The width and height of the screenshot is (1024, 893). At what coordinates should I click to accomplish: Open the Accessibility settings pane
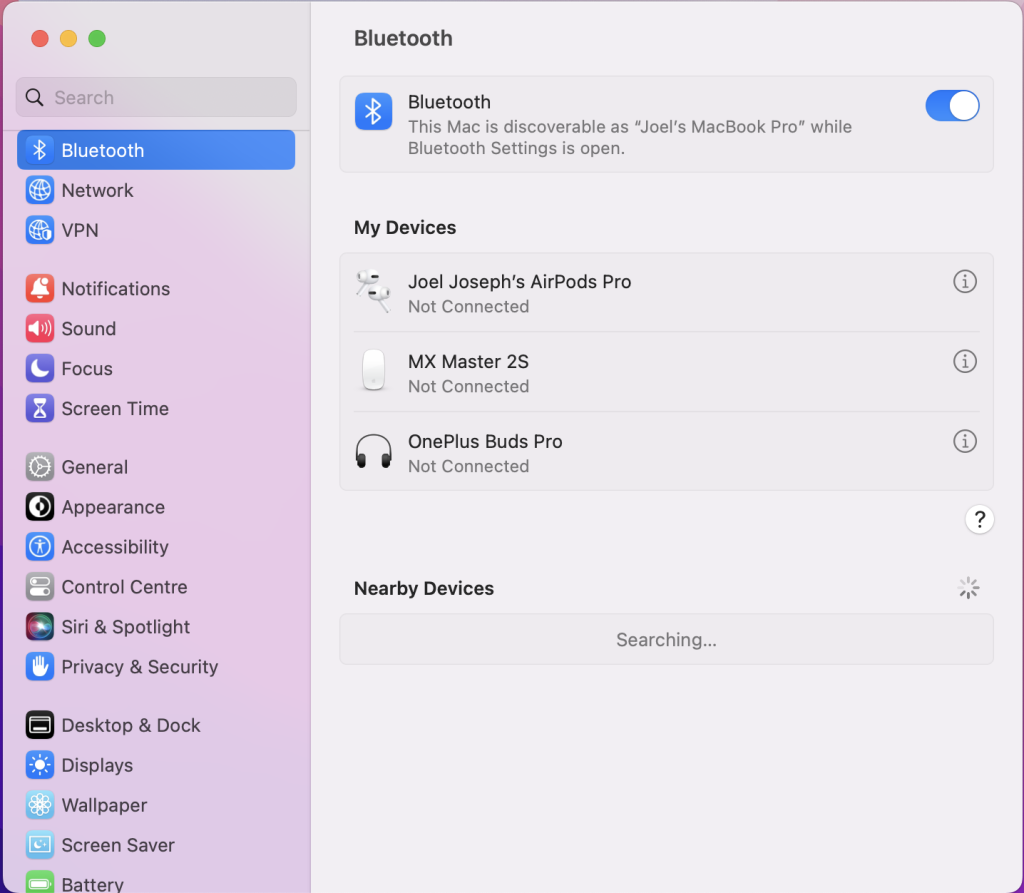[x=156, y=547]
